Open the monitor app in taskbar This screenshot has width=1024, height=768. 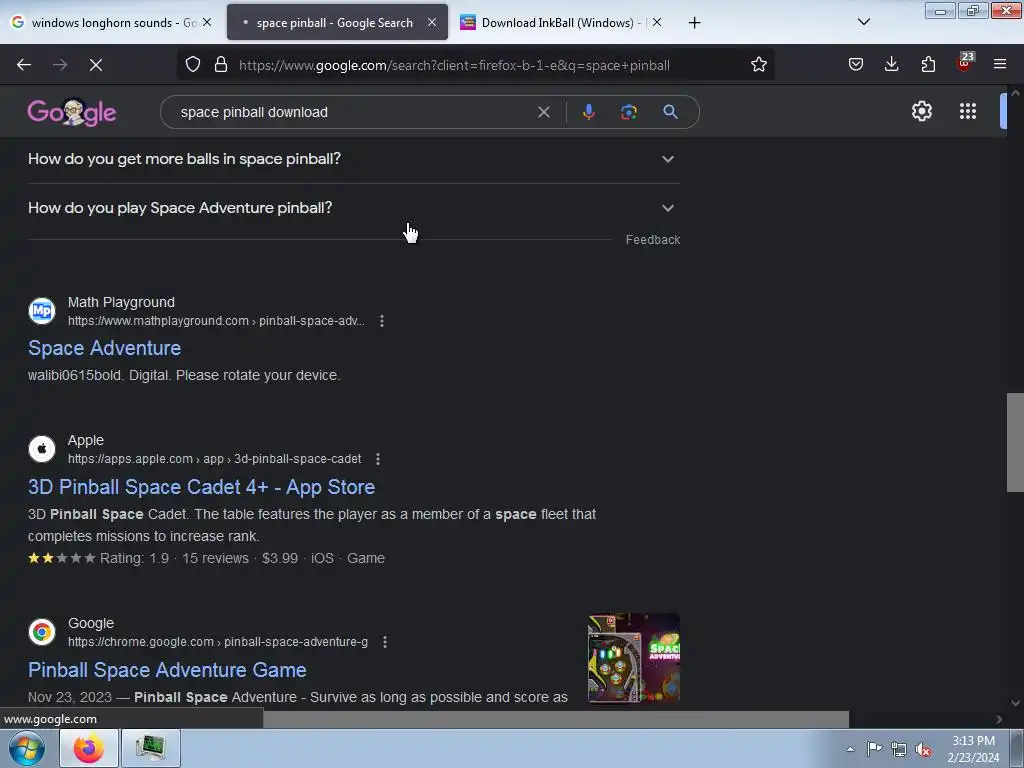tap(151, 748)
